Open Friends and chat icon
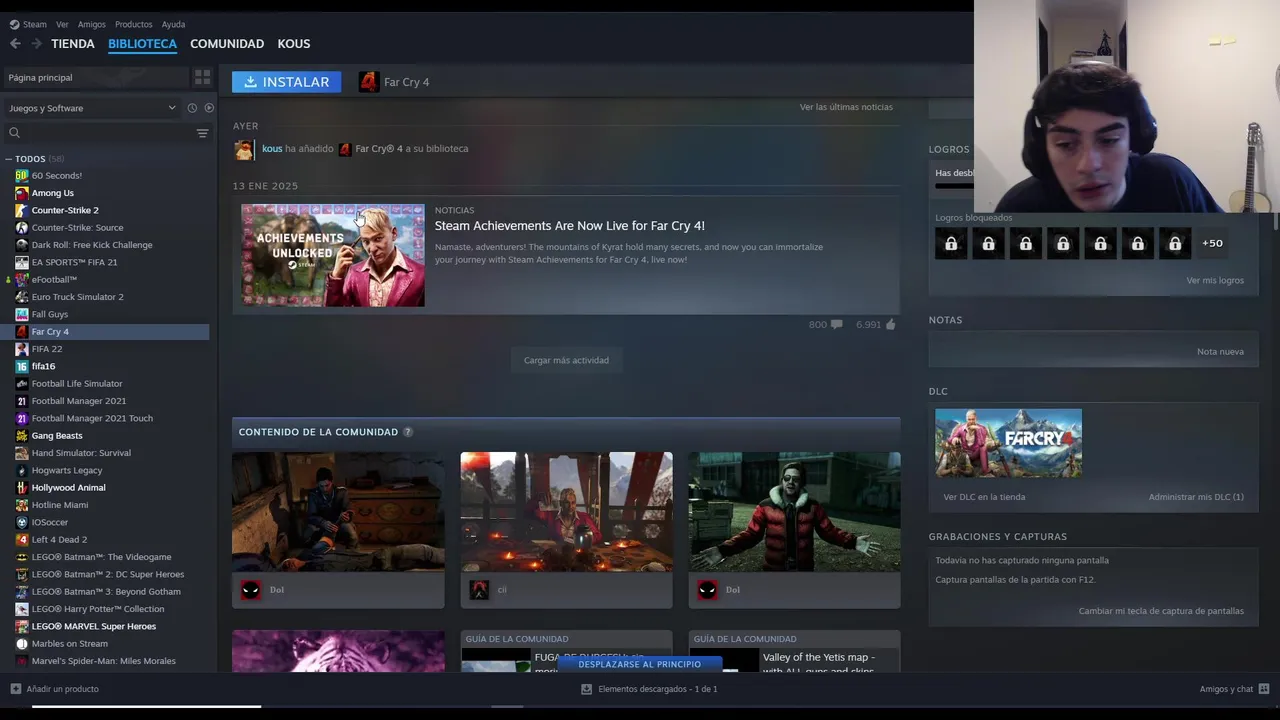This screenshot has width=1280, height=720. click(x=1264, y=689)
